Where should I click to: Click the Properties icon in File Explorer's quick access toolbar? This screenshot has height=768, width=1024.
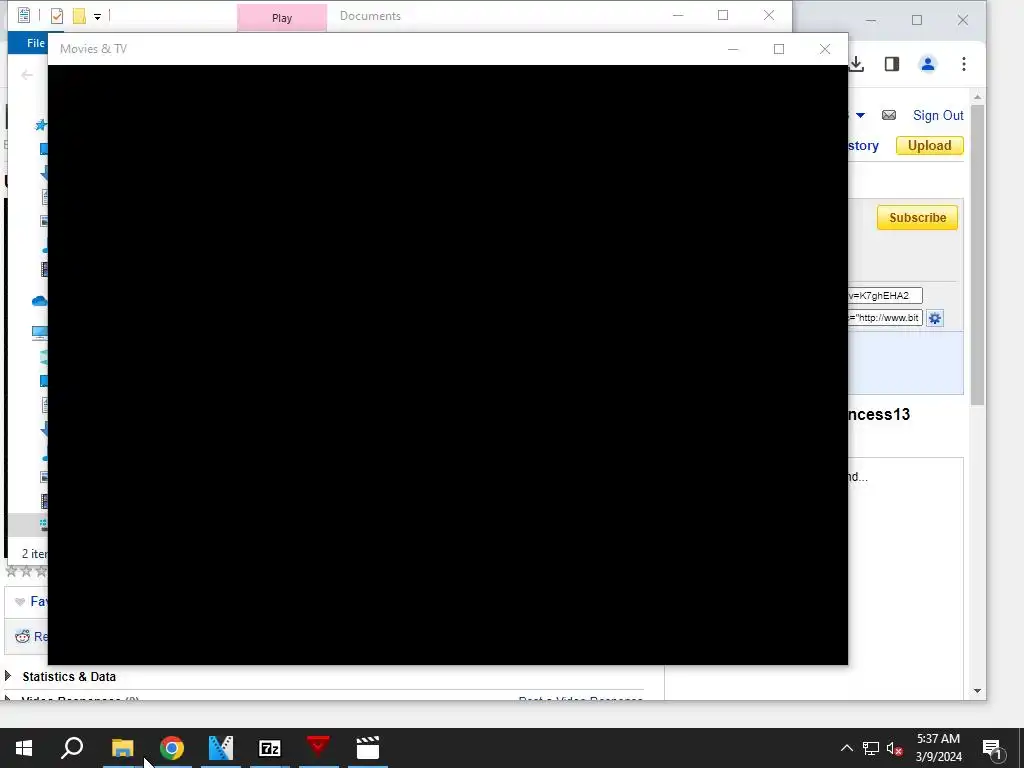24,15
